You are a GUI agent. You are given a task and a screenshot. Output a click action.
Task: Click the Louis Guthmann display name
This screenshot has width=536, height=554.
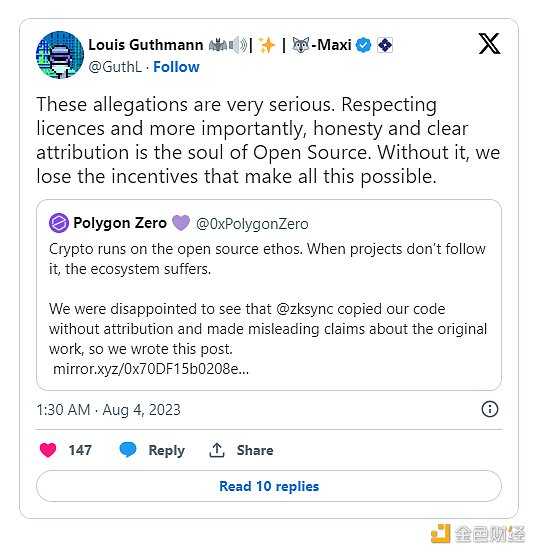146,45
